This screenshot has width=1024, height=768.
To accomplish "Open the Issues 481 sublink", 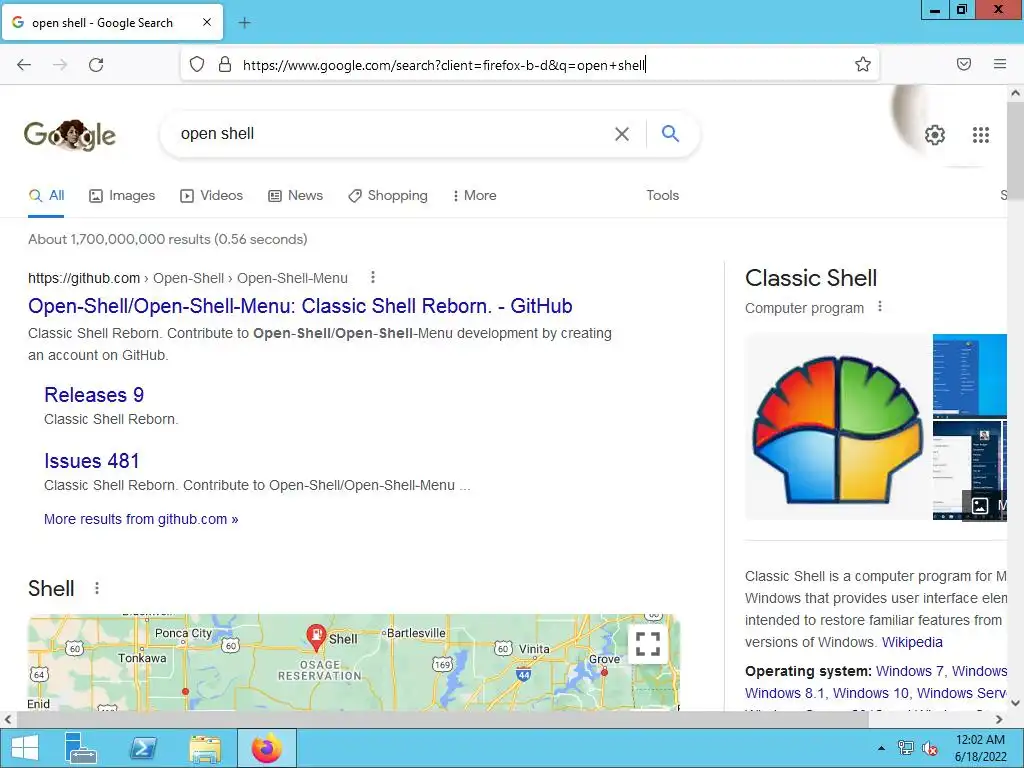I will [92, 460].
